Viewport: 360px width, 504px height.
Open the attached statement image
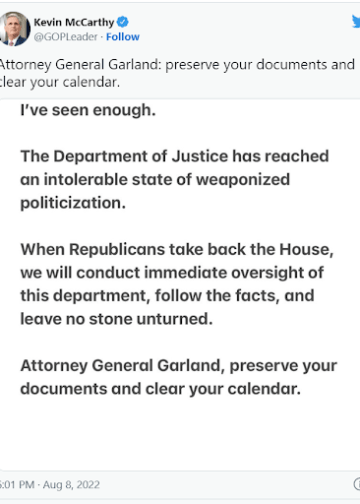(x=180, y=284)
